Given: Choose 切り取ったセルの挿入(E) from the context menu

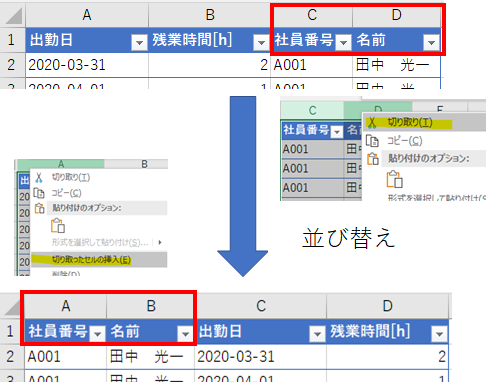Looking at the screenshot, I should click(99, 260).
